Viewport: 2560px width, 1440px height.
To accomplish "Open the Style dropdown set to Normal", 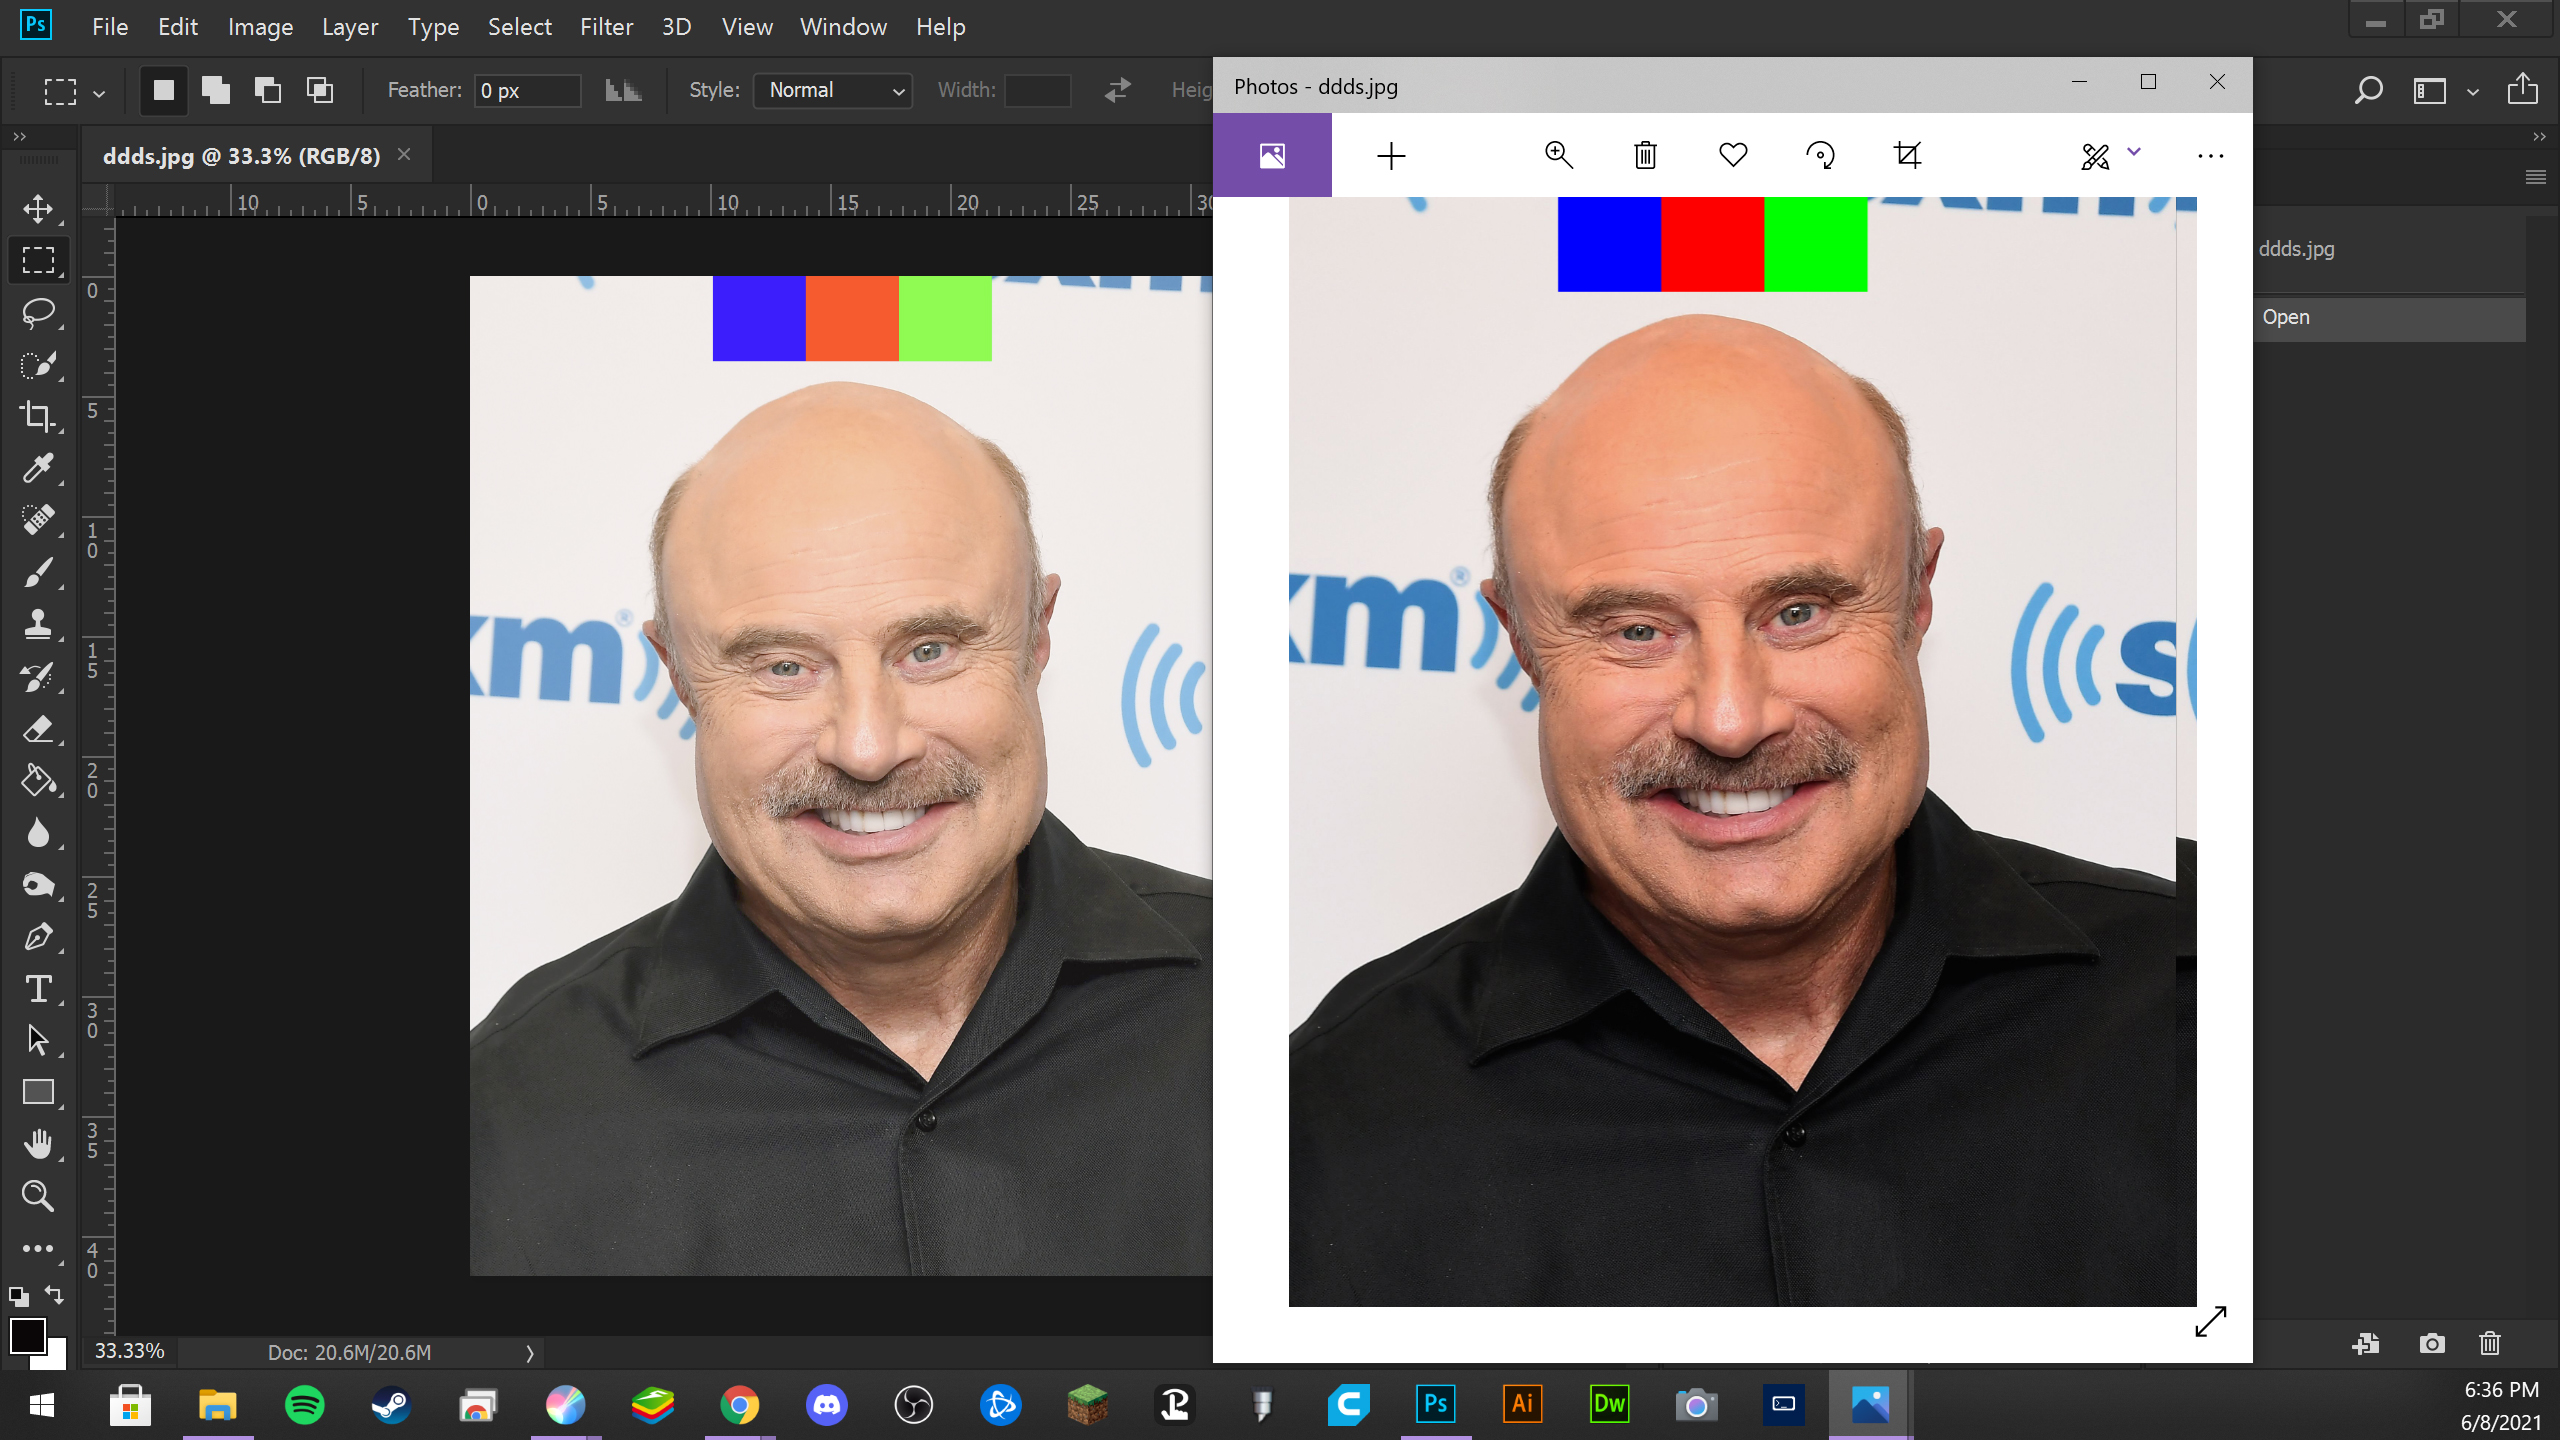I will pos(832,91).
